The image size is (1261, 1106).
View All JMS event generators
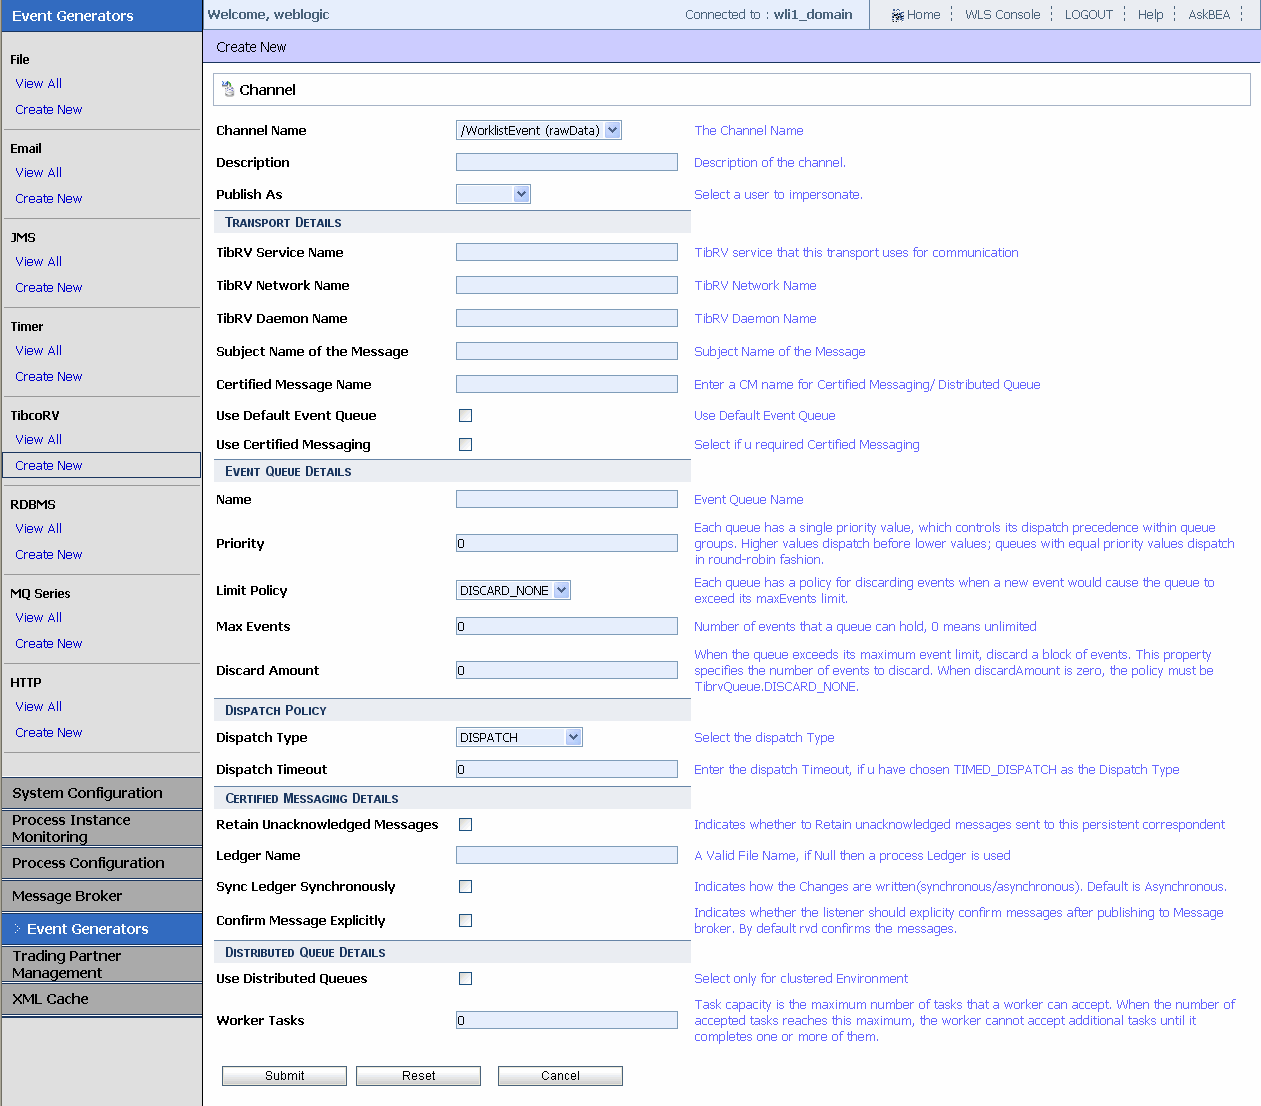click(38, 262)
